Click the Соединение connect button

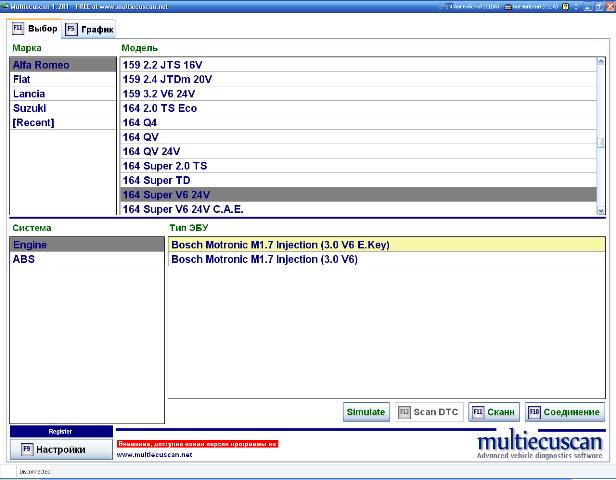click(565, 411)
